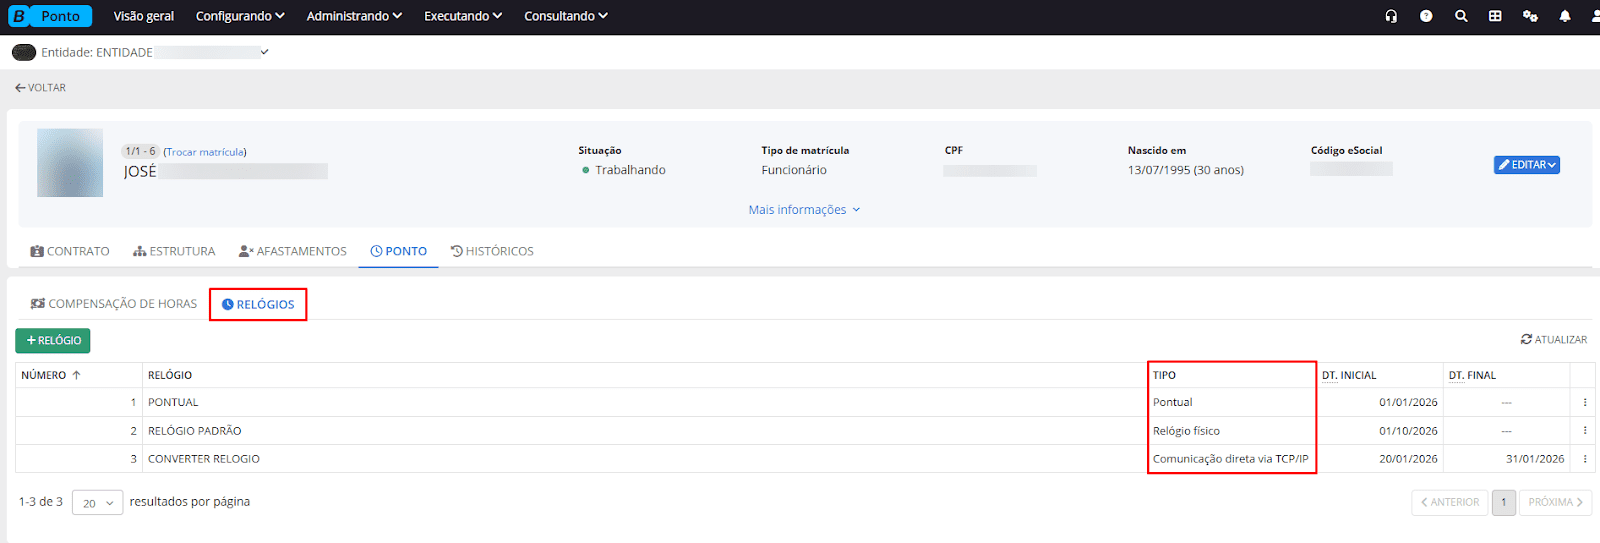
Task: Open the Entidade selector dropdown
Action: (264, 52)
